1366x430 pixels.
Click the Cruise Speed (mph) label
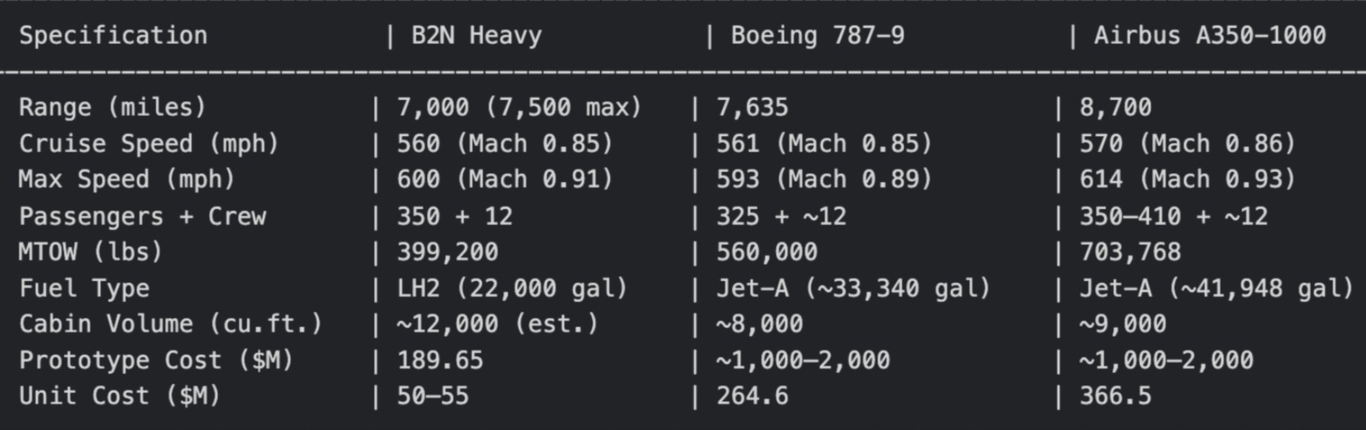click(149, 144)
